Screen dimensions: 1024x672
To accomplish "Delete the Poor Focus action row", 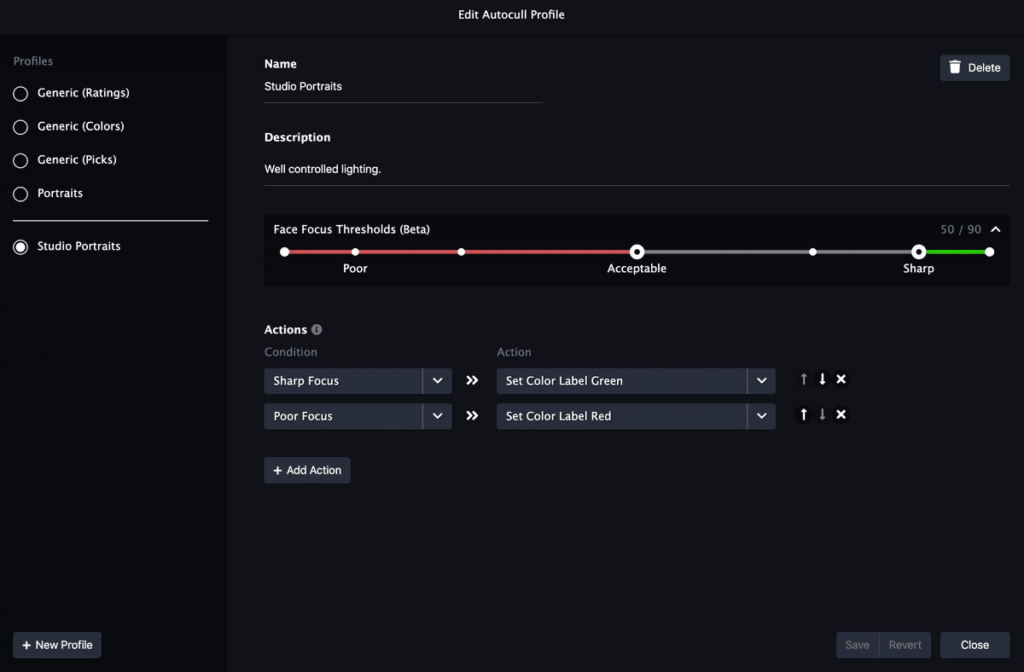I will coord(841,415).
